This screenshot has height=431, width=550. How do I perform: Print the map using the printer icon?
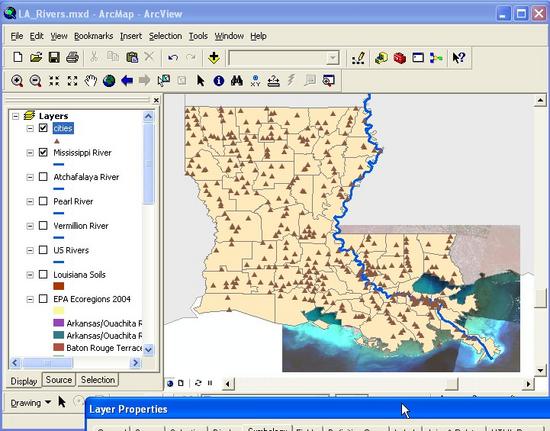click(x=73, y=57)
